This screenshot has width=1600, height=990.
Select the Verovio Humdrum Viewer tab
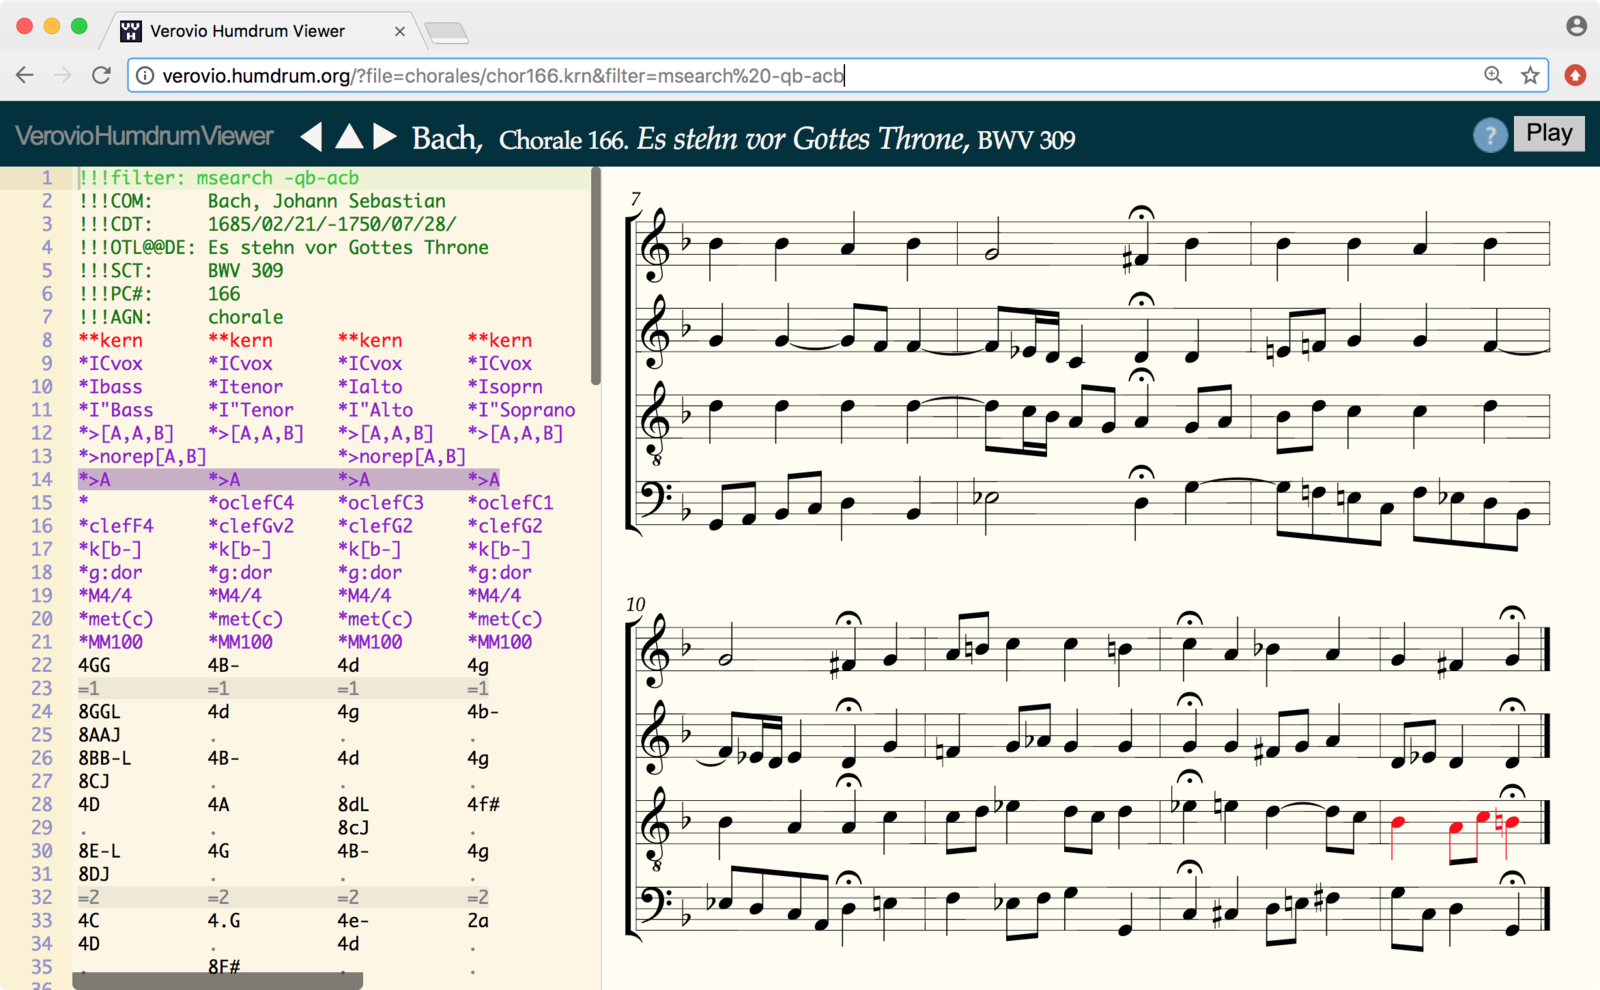(x=247, y=31)
